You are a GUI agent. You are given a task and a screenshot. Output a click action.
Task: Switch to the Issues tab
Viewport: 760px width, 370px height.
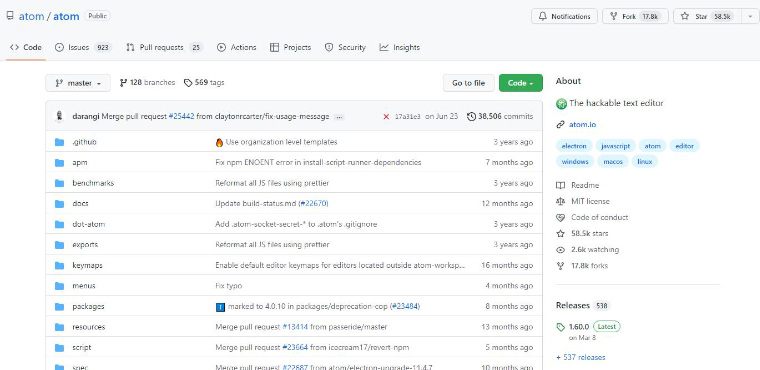pos(83,48)
